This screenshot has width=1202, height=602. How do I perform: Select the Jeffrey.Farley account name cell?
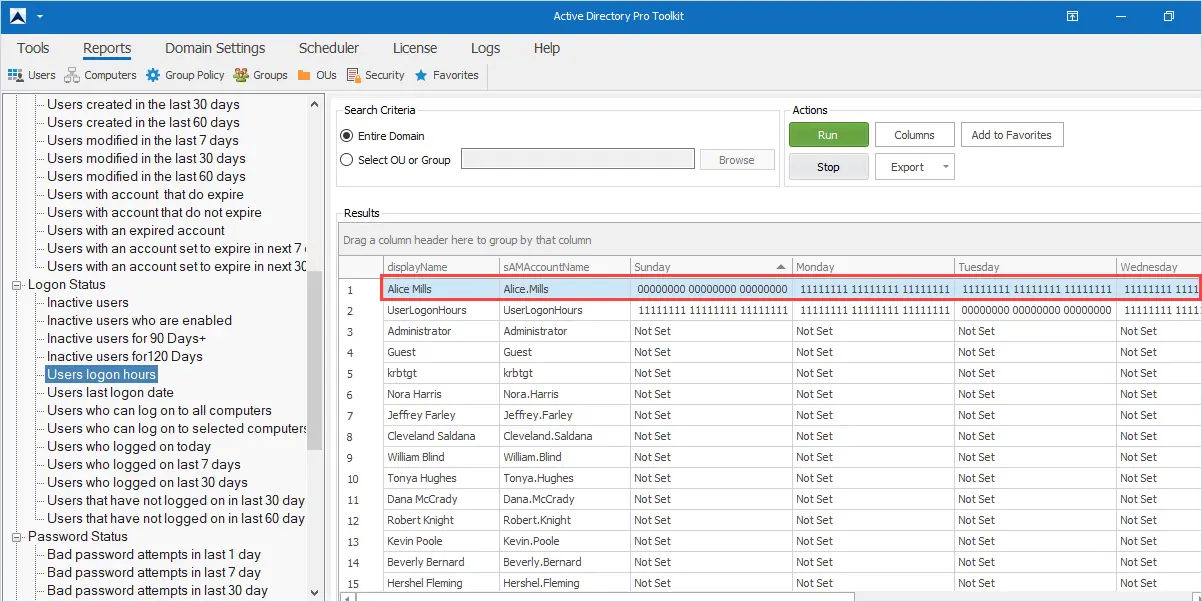point(565,415)
